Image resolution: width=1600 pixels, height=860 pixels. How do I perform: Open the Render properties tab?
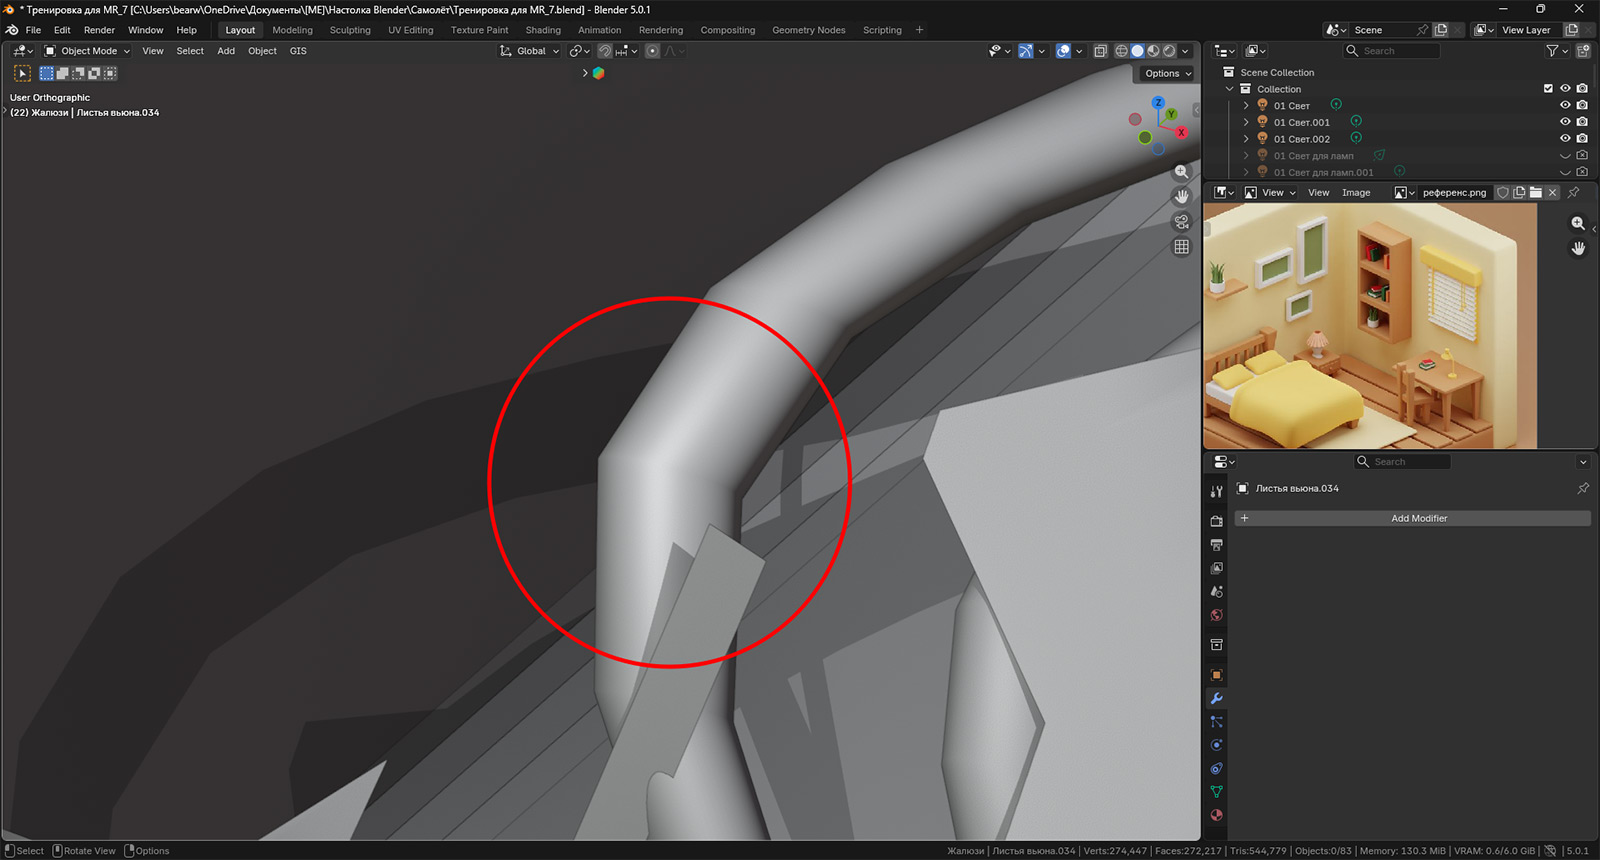[1216, 521]
